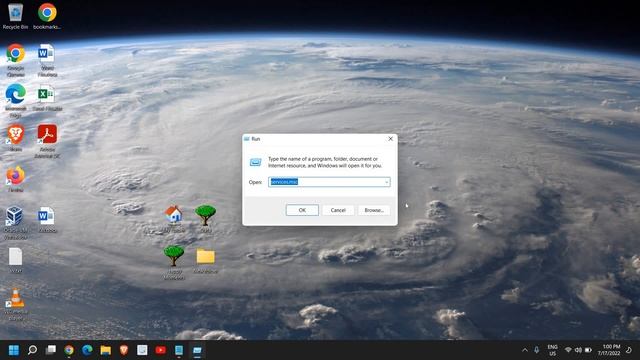Select the tree icon beside the house icon
The height and width of the screenshot is (360, 640).
click(205, 219)
